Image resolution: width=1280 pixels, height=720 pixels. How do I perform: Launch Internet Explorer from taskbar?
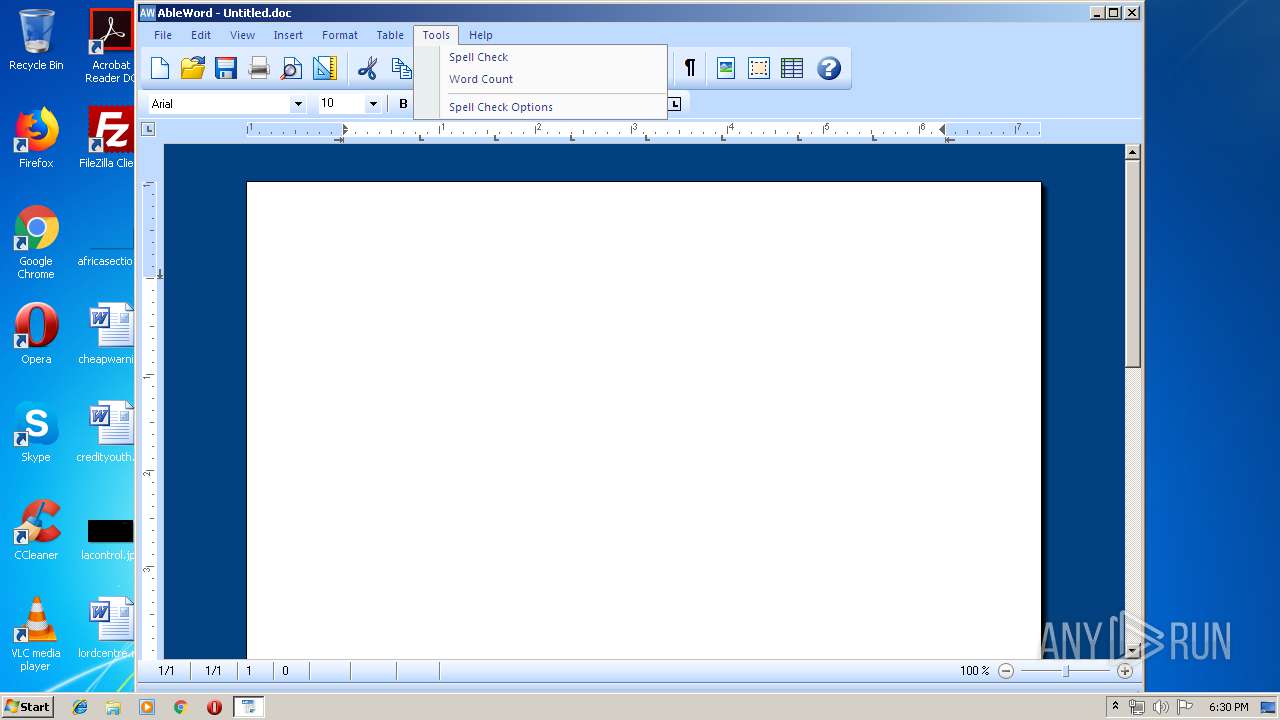pyautogui.click(x=80, y=707)
